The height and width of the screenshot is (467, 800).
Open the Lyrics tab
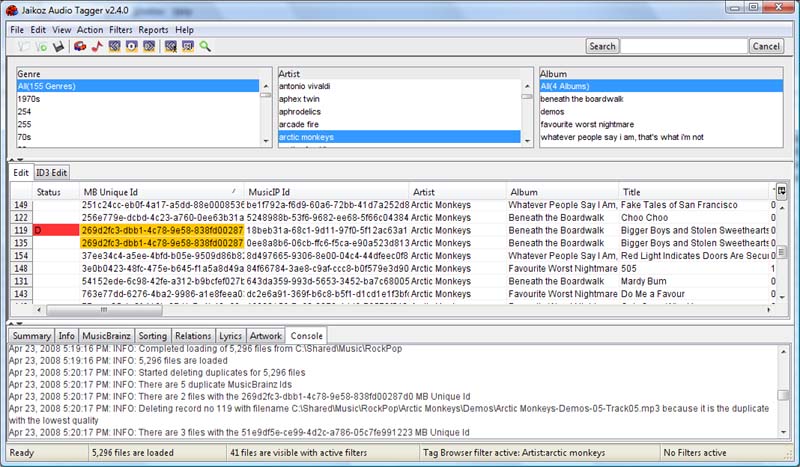[x=230, y=336]
